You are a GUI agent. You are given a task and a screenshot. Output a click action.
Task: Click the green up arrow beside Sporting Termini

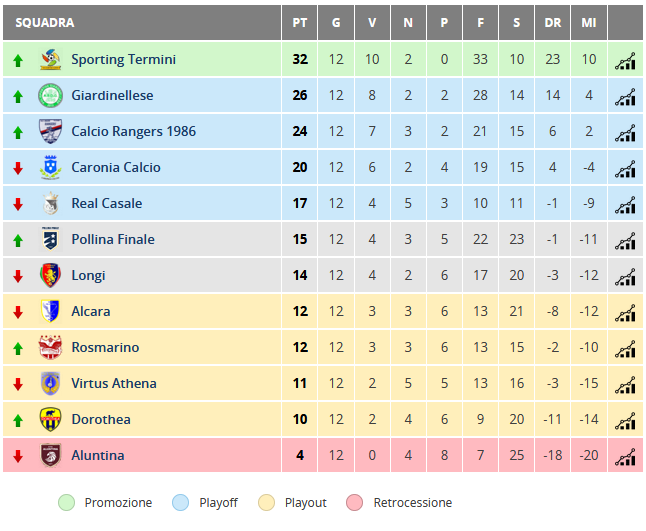18,61
